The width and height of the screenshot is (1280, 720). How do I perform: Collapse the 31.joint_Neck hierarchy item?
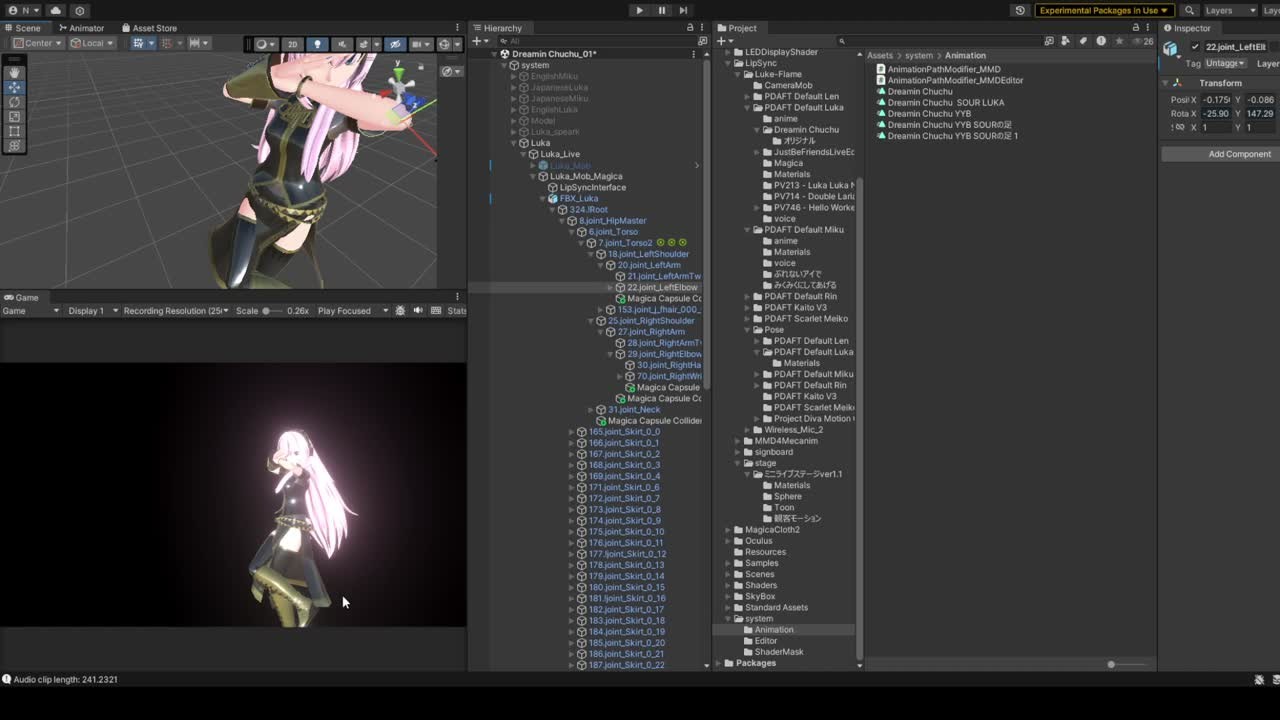[x=590, y=409]
